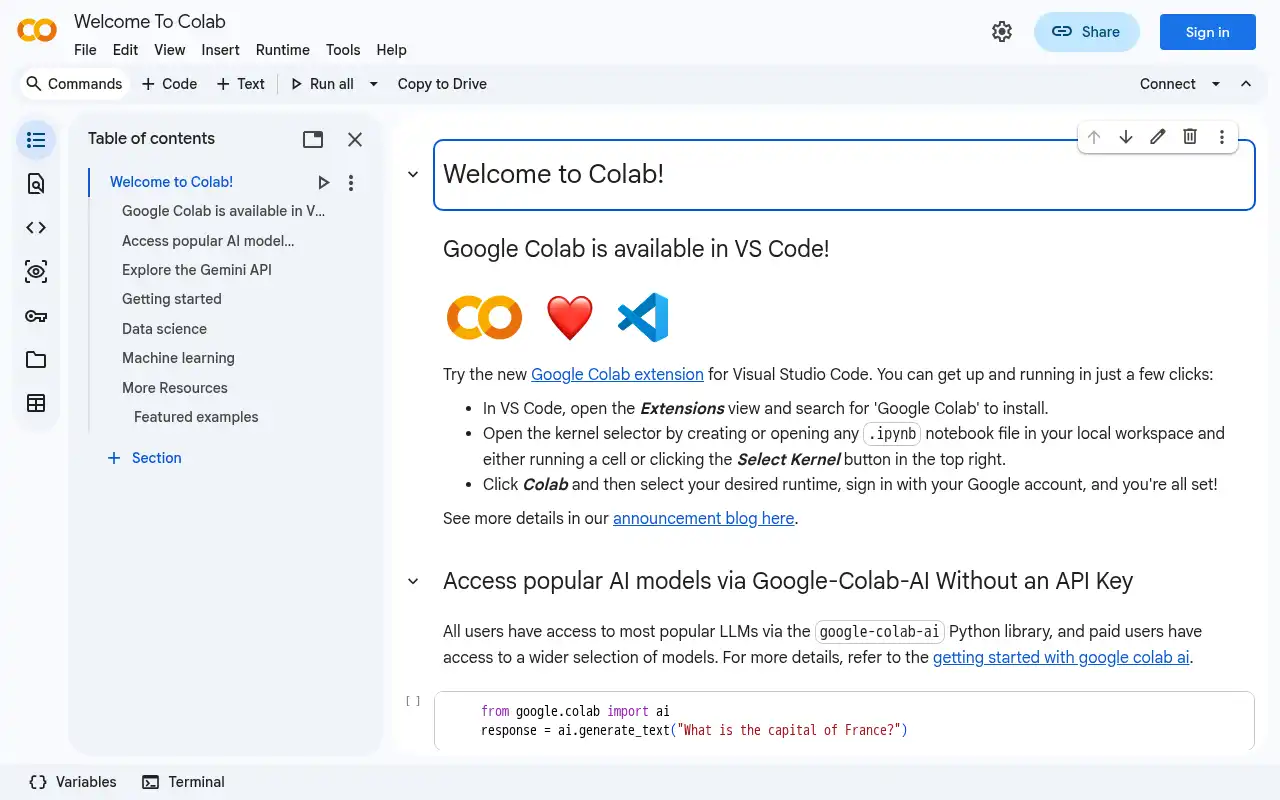Screen dimensions: 1280x800
Task: Go to Access popular AI model... entry
Action: (x=208, y=240)
